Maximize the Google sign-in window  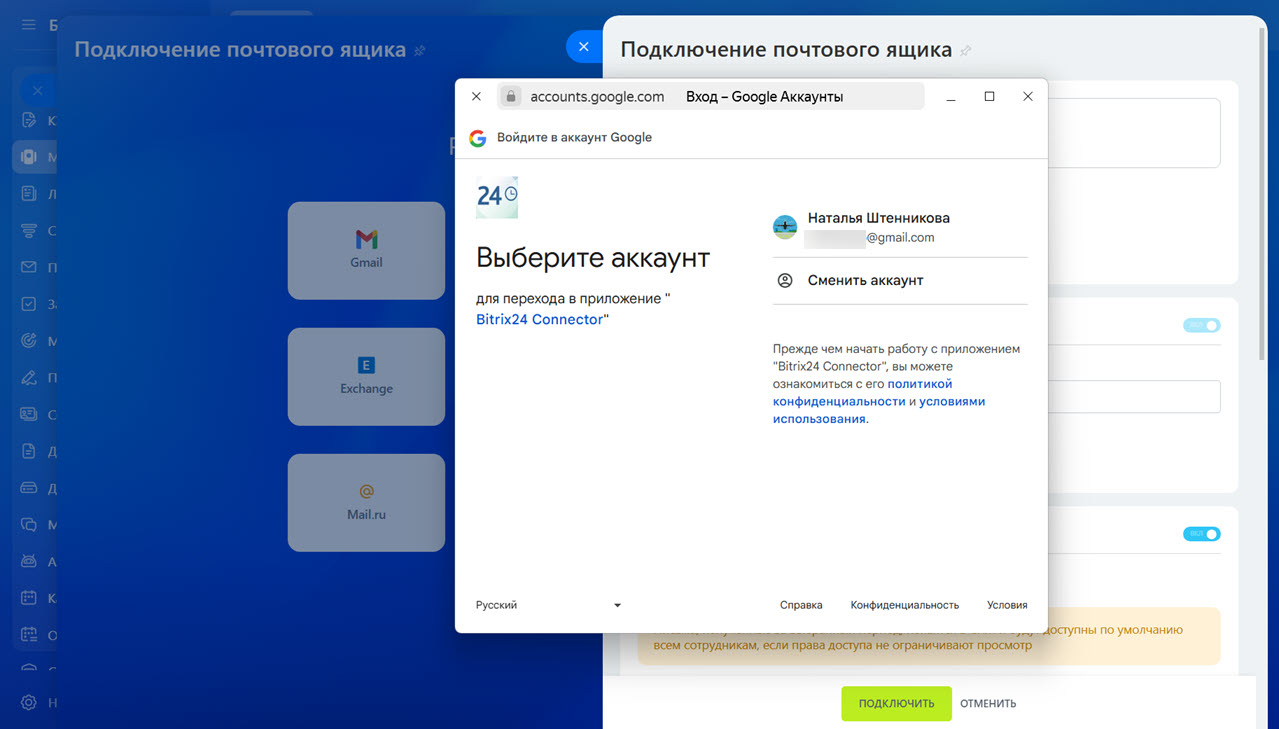pyautogui.click(x=989, y=97)
